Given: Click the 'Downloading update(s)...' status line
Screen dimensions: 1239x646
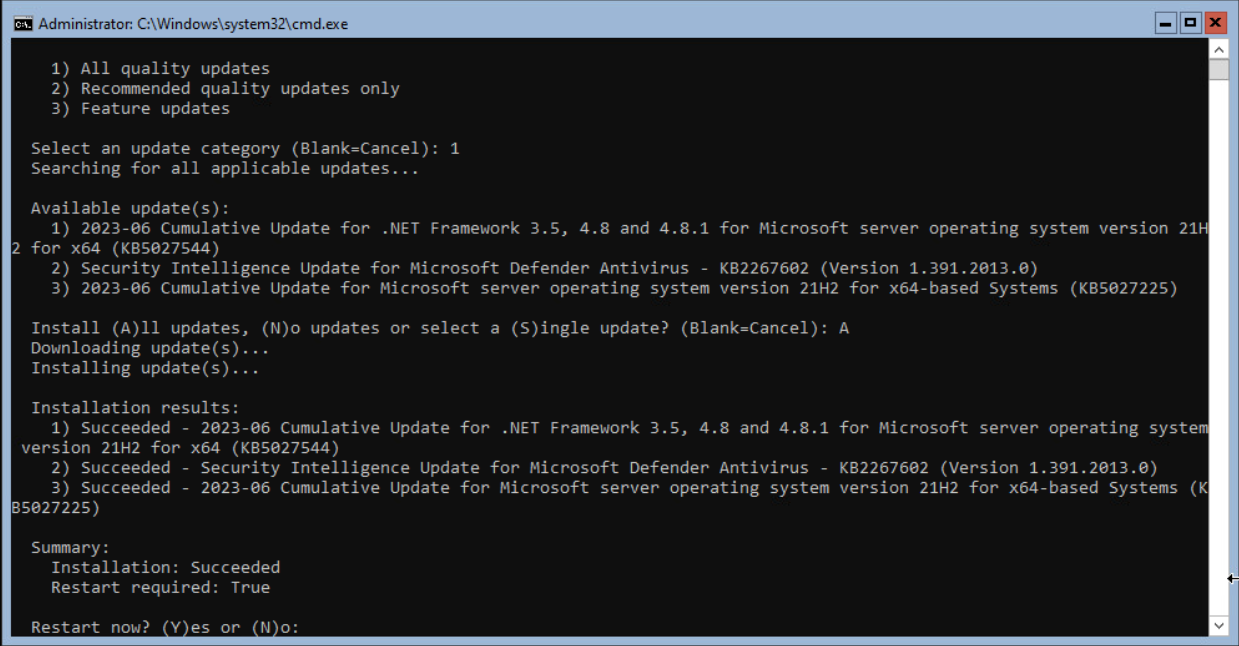Looking at the screenshot, I should point(150,348).
